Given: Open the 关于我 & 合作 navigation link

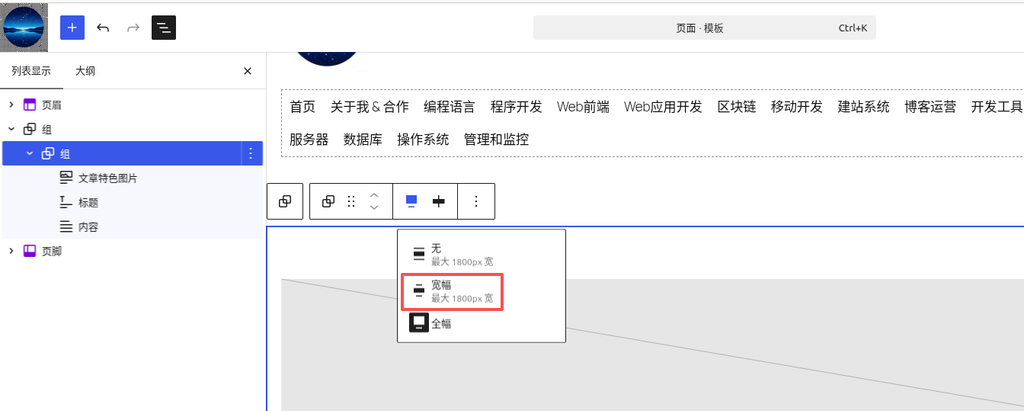Looking at the screenshot, I should (x=370, y=107).
